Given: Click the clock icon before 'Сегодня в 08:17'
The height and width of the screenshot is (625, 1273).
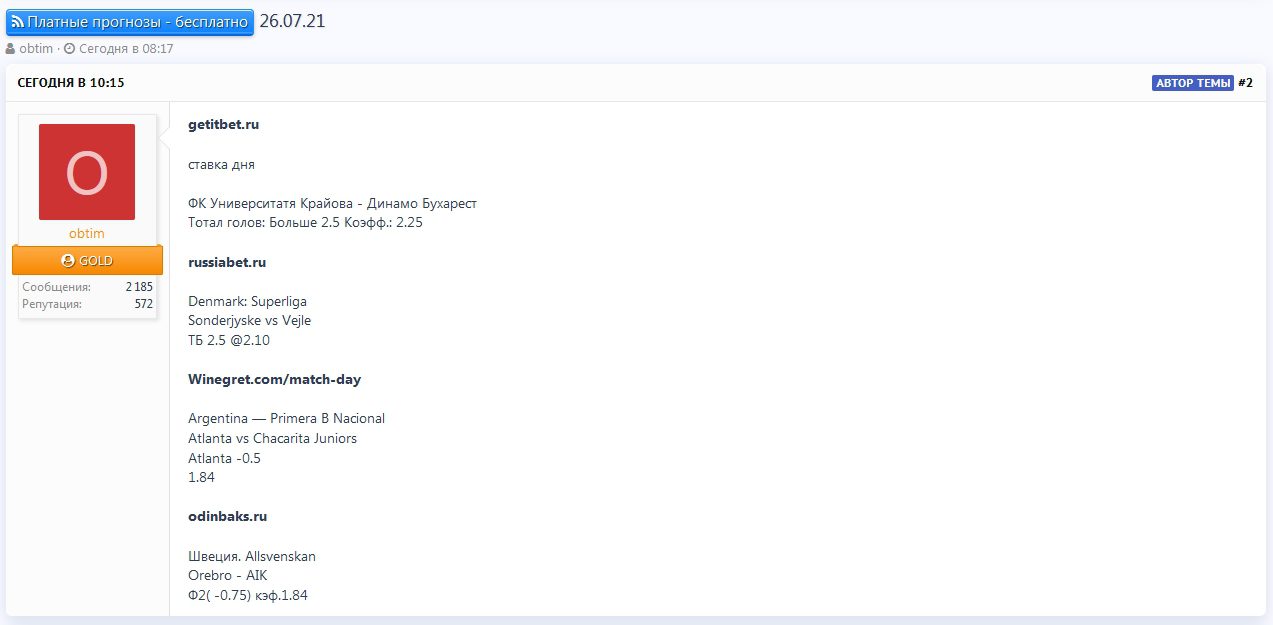Looking at the screenshot, I should (x=69, y=48).
